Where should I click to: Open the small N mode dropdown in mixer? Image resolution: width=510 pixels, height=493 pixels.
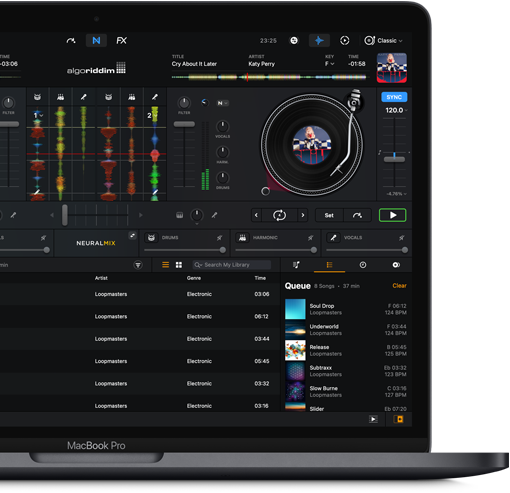[x=222, y=103]
